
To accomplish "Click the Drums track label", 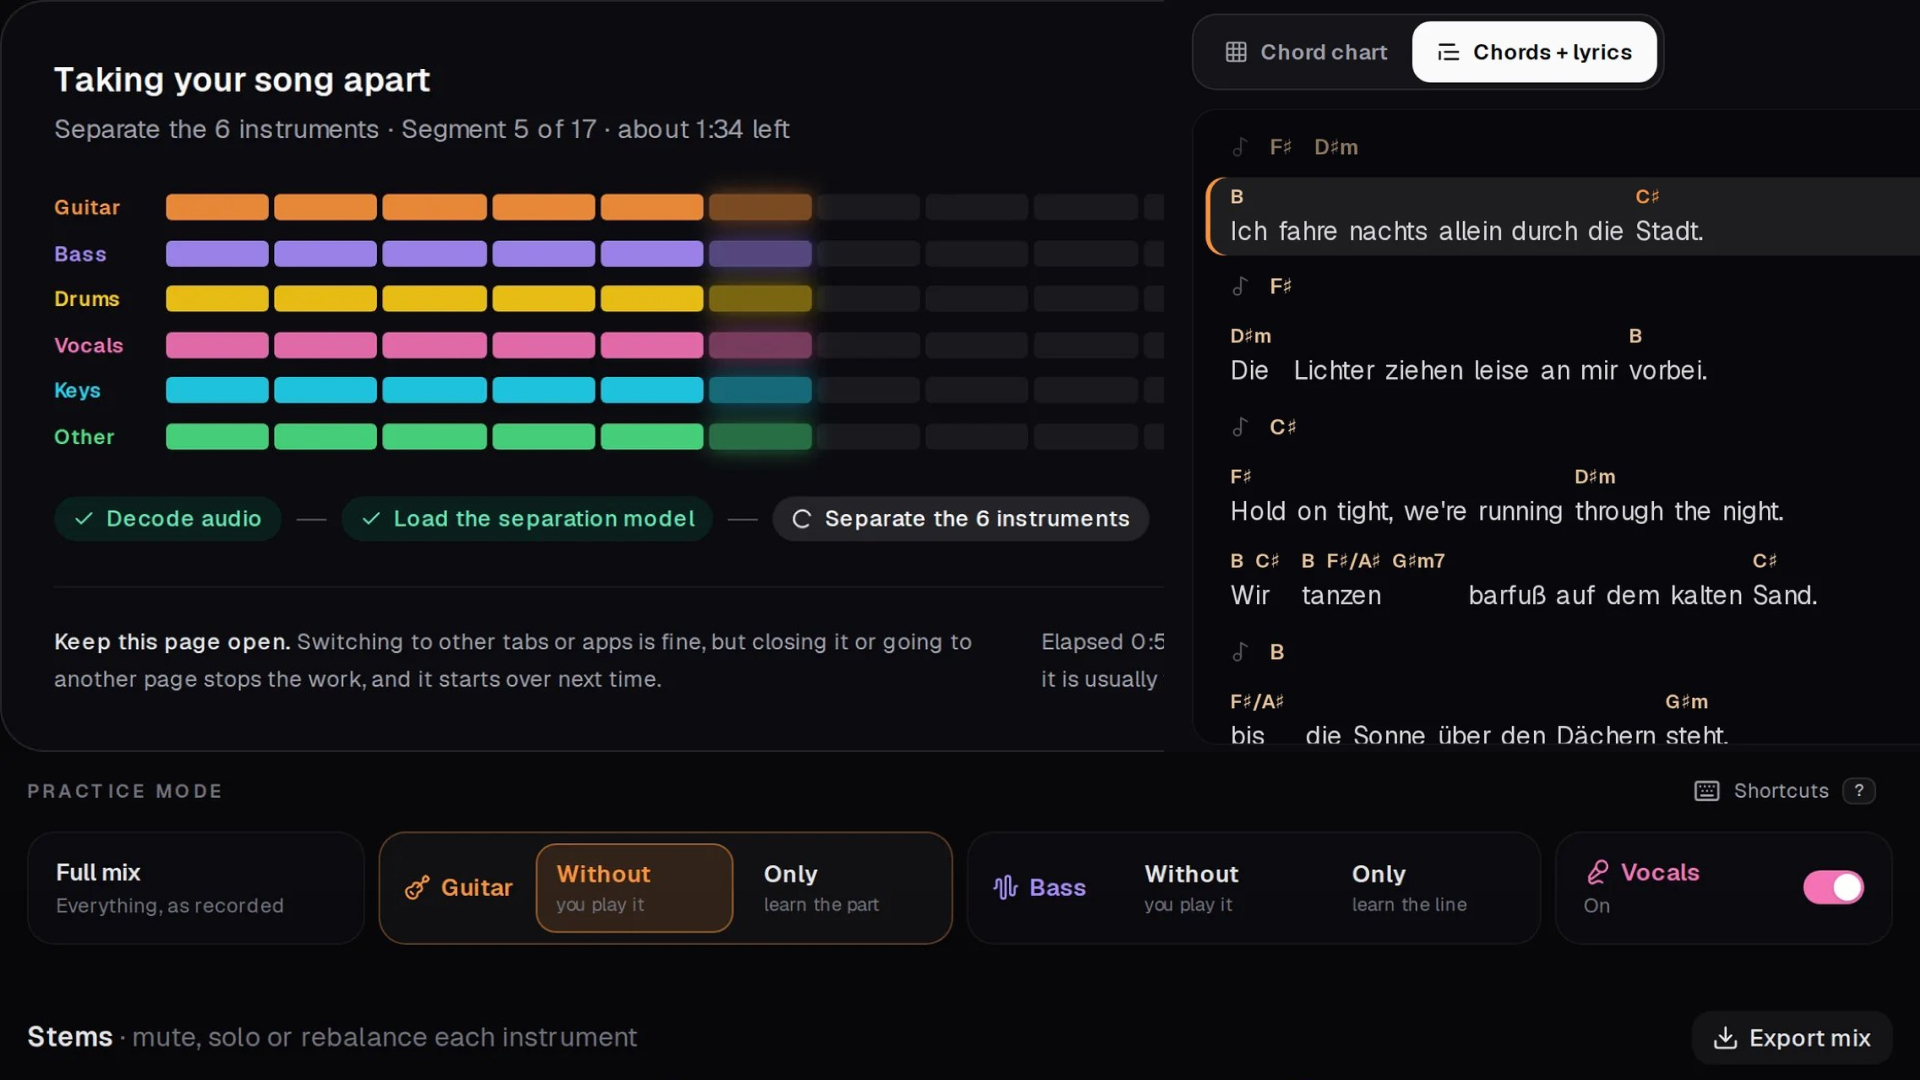I will point(87,299).
